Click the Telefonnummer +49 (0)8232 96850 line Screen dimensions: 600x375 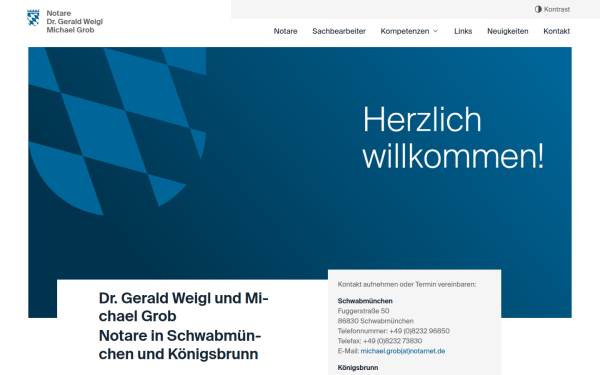click(393, 331)
